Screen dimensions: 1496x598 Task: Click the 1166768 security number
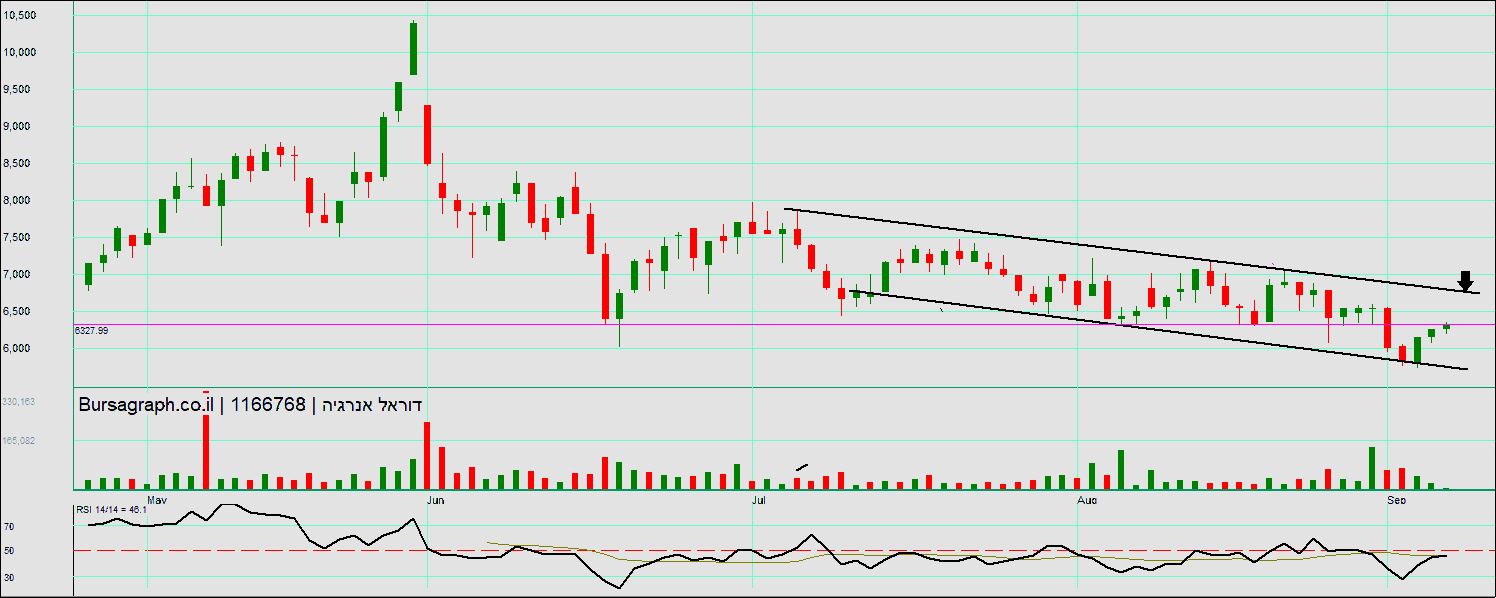[267, 404]
